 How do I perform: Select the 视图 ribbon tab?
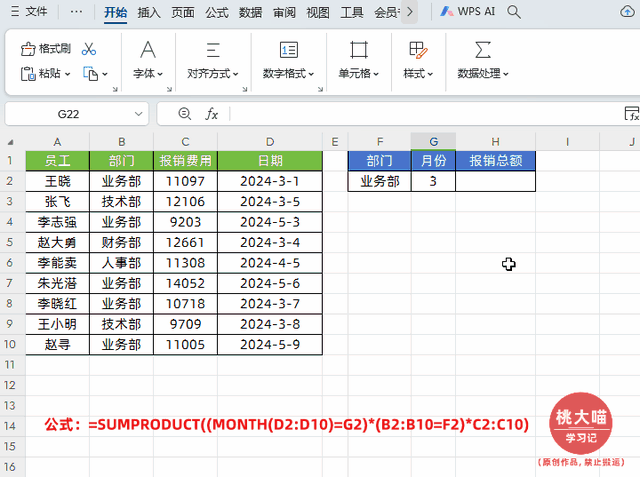click(318, 12)
